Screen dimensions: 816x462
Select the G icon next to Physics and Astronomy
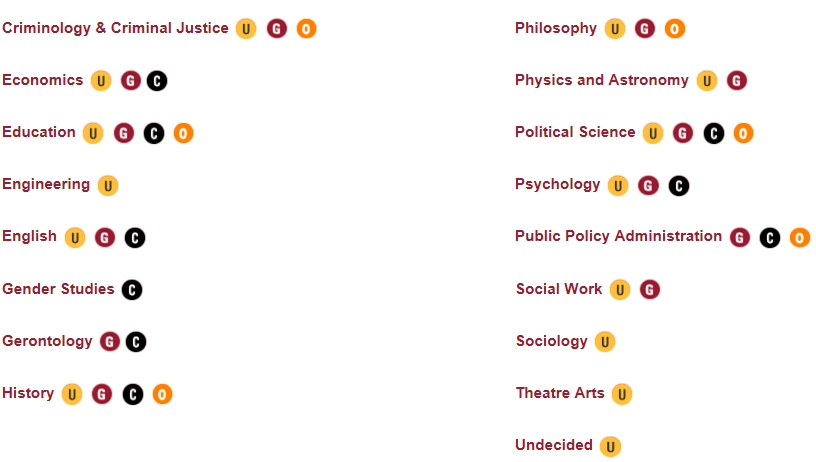(736, 81)
